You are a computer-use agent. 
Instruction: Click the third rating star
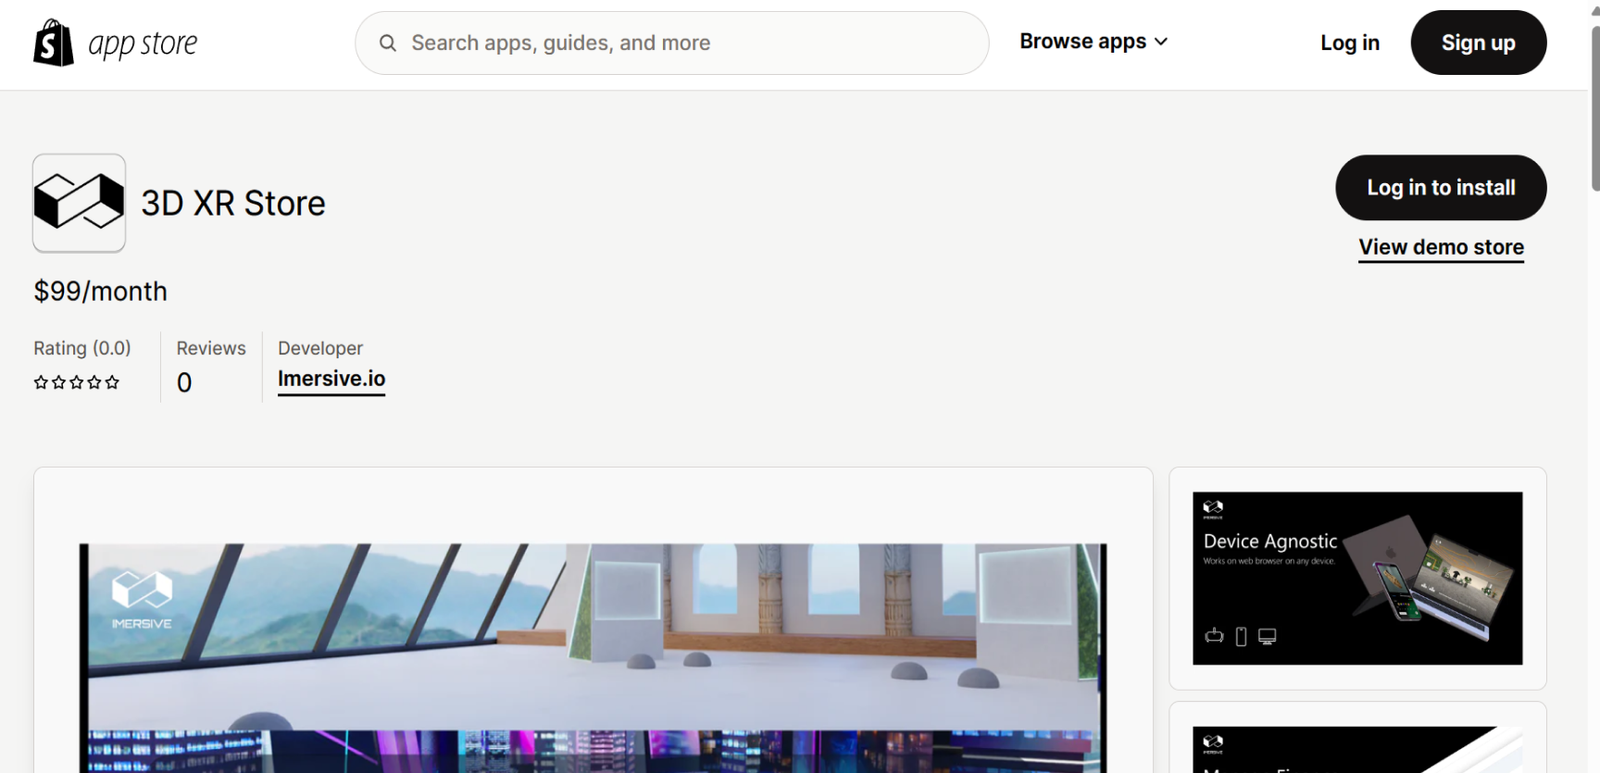tap(77, 382)
